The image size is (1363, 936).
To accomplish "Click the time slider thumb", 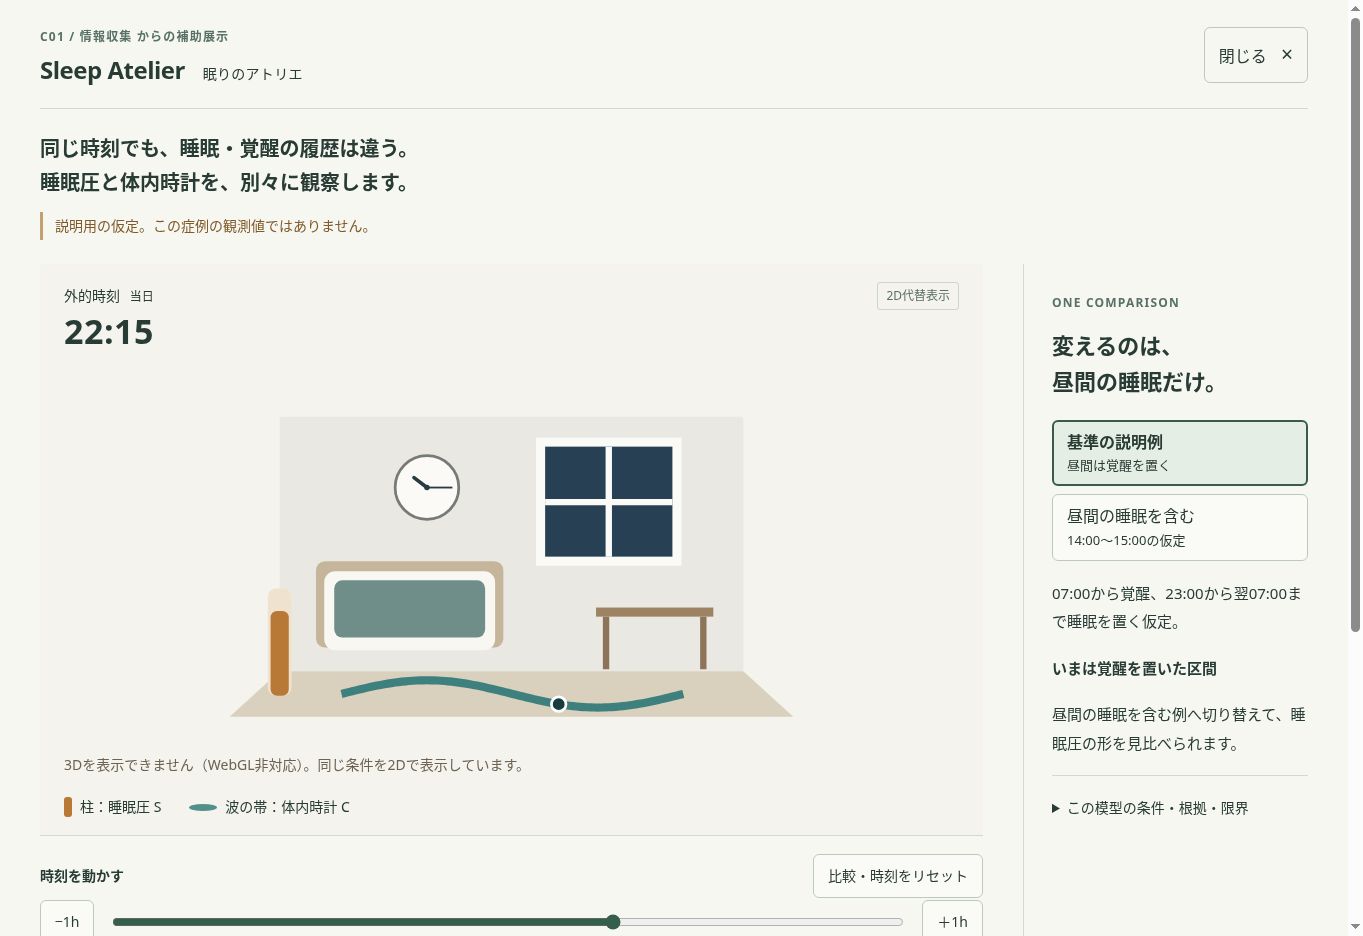I will 613,922.
